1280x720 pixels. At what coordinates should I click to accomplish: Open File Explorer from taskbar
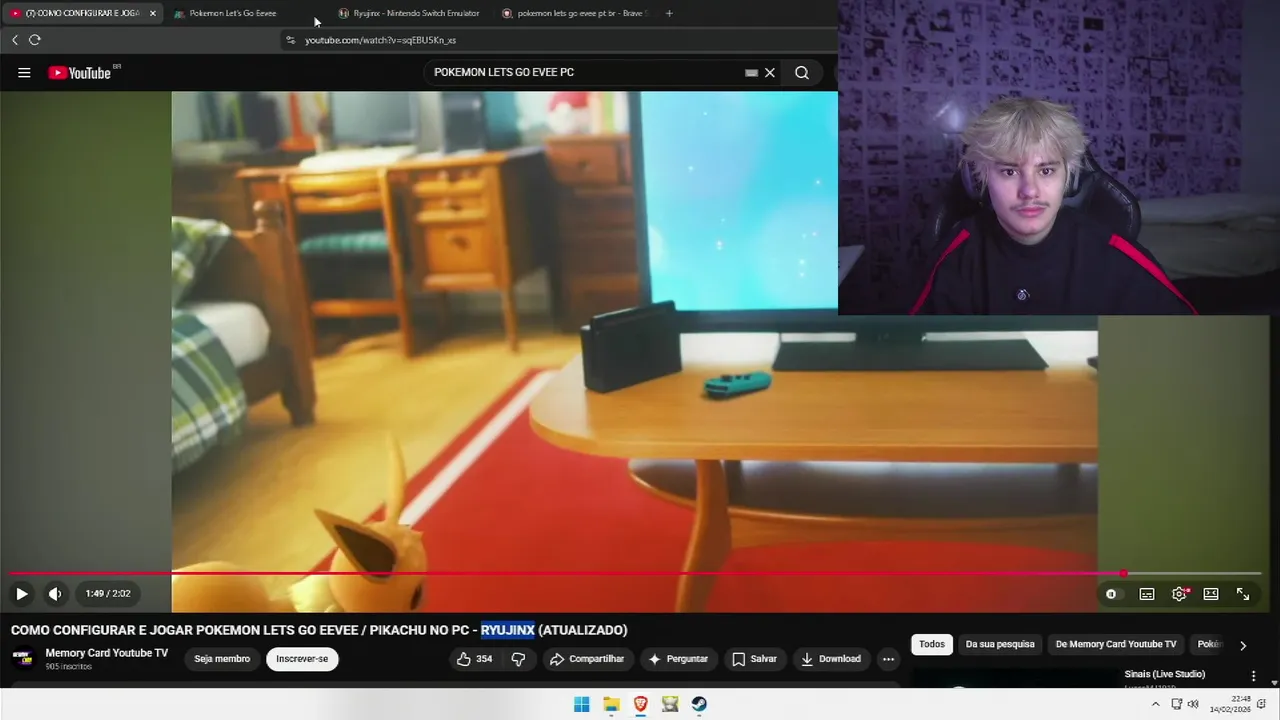[x=611, y=704]
